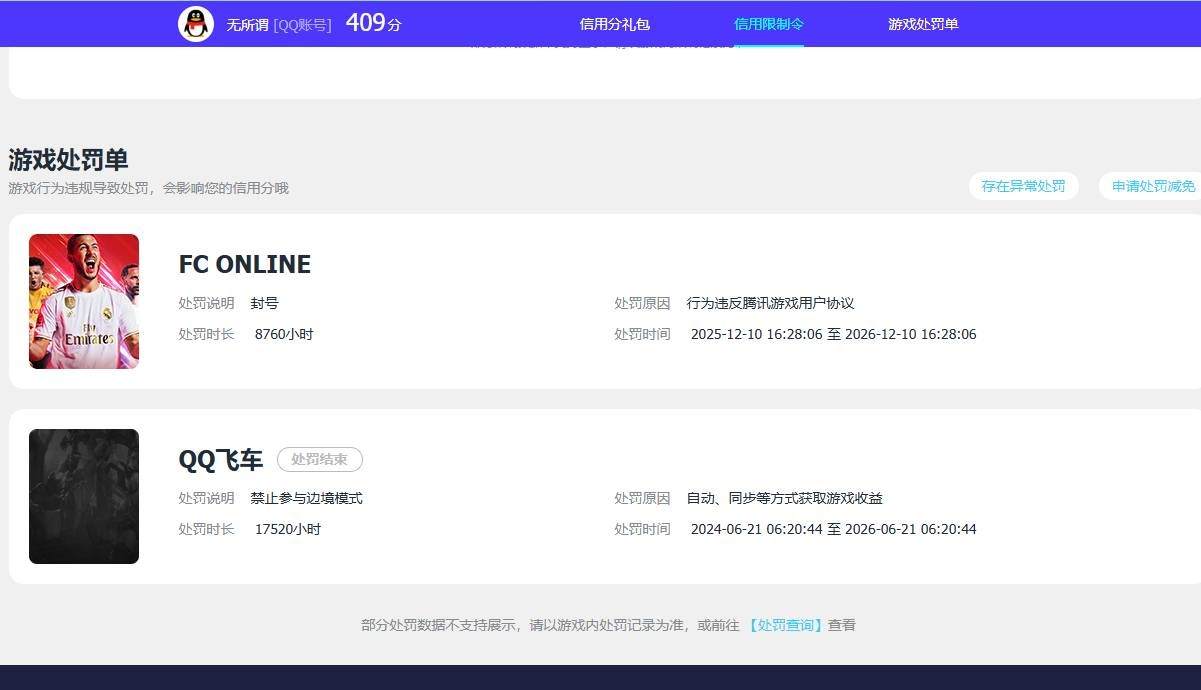
Task: Click the 8760小时 penalty duration
Action: pos(284,334)
